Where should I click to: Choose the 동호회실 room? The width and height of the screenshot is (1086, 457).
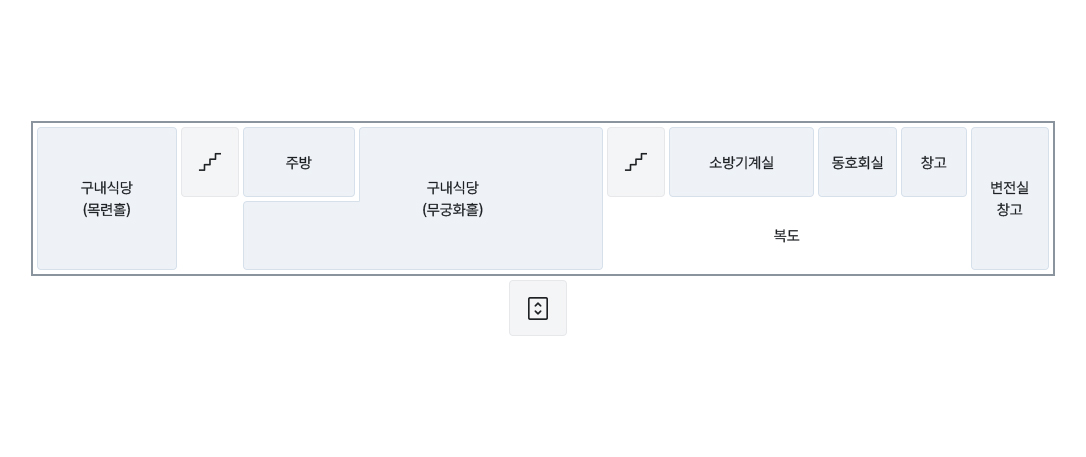pyautogui.click(x=857, y=162)
